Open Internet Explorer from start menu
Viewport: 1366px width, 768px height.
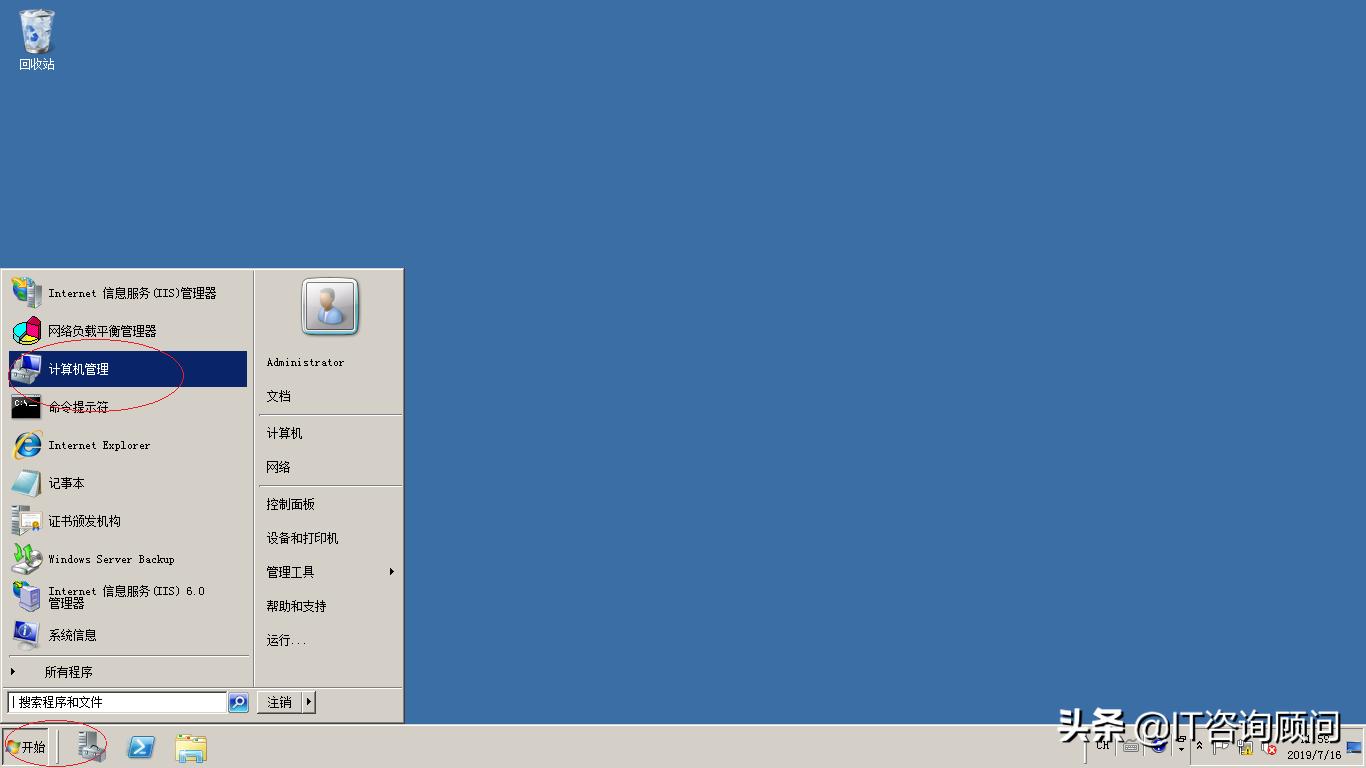(98, 444)
